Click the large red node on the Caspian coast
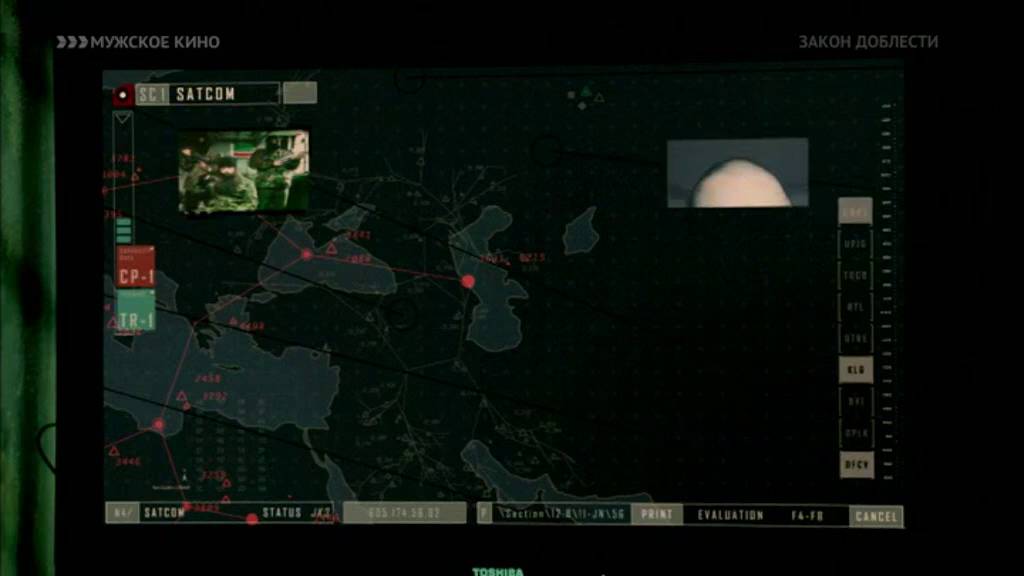Screen dimensions: 1024x576 (x=468, y=281)
